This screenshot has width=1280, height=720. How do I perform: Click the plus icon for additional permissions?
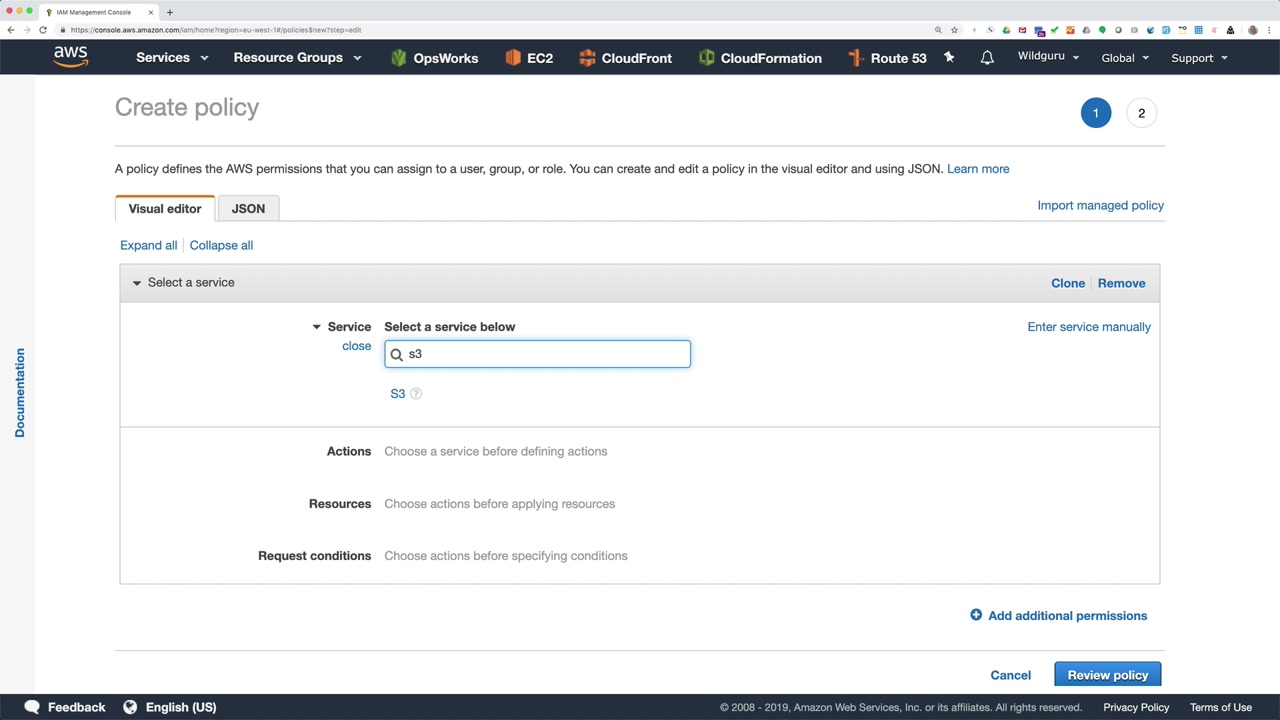coord(976,615)
